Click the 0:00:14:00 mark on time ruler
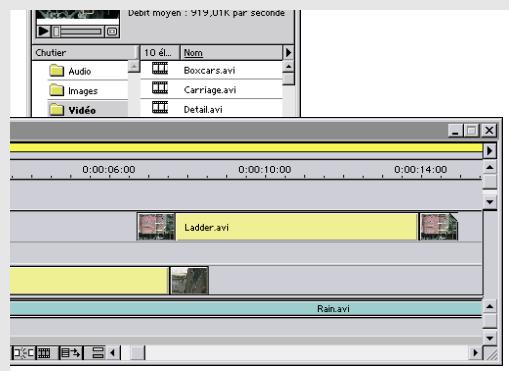509x371 pixels. [x=421, y=170]
